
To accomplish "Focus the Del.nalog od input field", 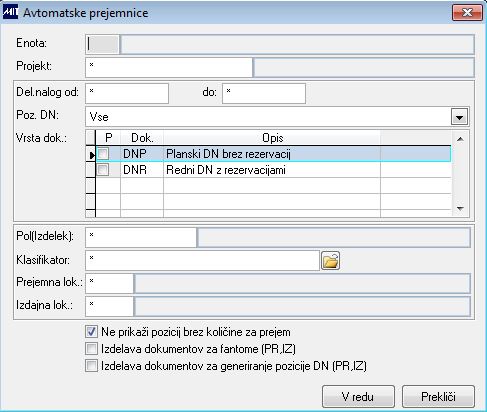I will tap(127, 93).
